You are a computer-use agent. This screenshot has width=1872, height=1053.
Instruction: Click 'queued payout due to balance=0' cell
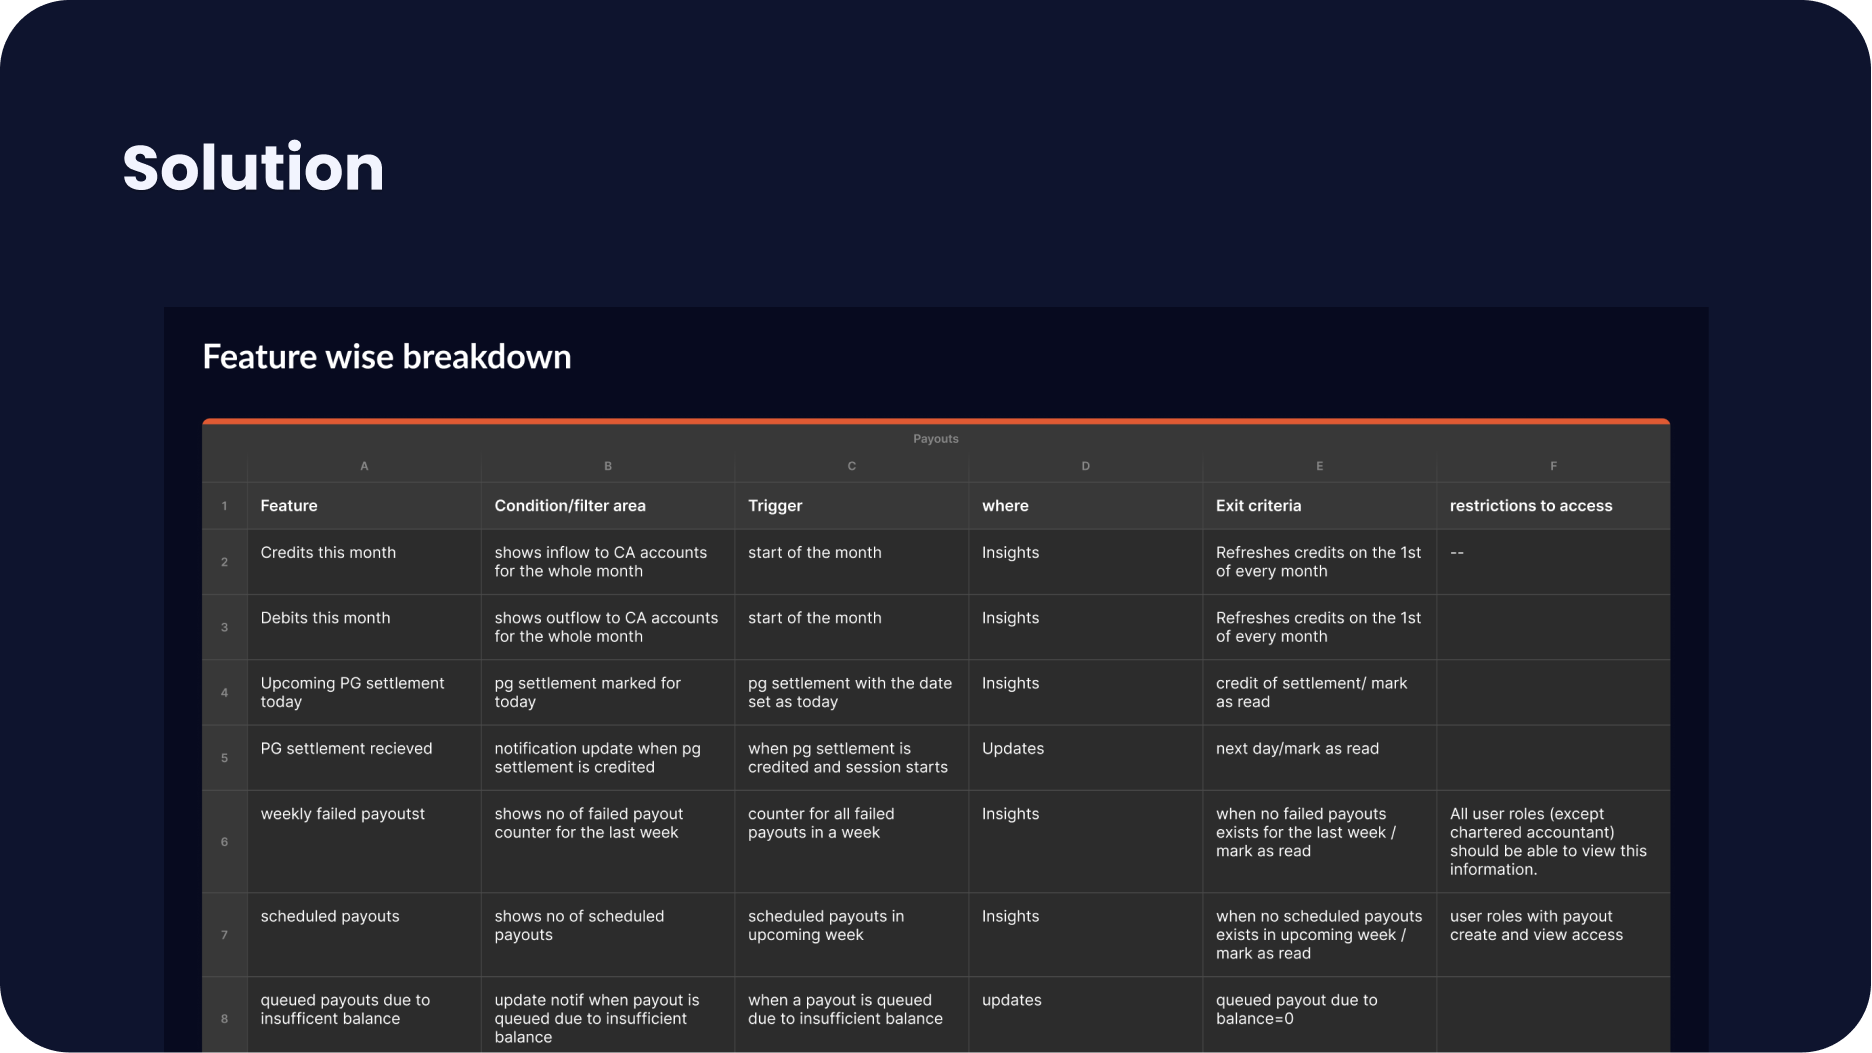(x=1319, y=1015)
